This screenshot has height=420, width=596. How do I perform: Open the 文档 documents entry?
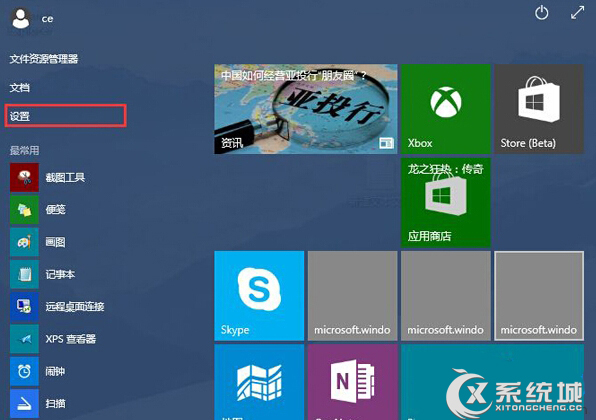coord(19,88)
